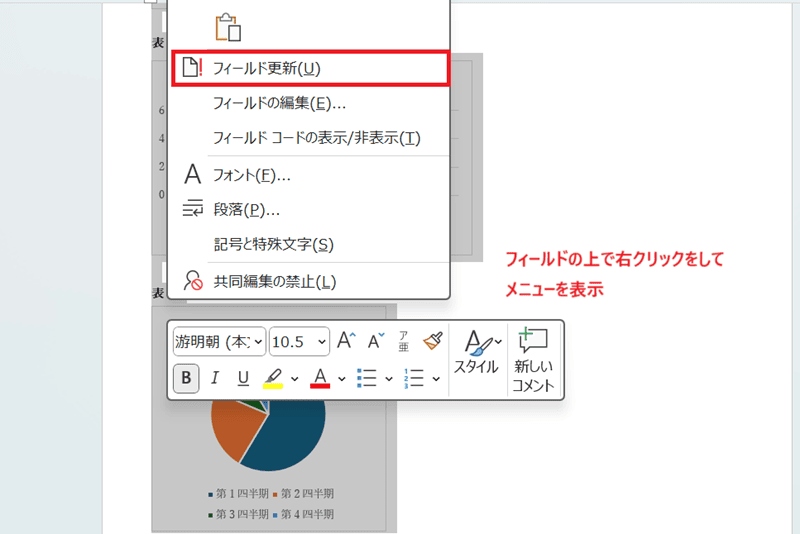Open フォント(F)... dialog entry
This screenshot has width=800, height=534.
tap(309, 175)
